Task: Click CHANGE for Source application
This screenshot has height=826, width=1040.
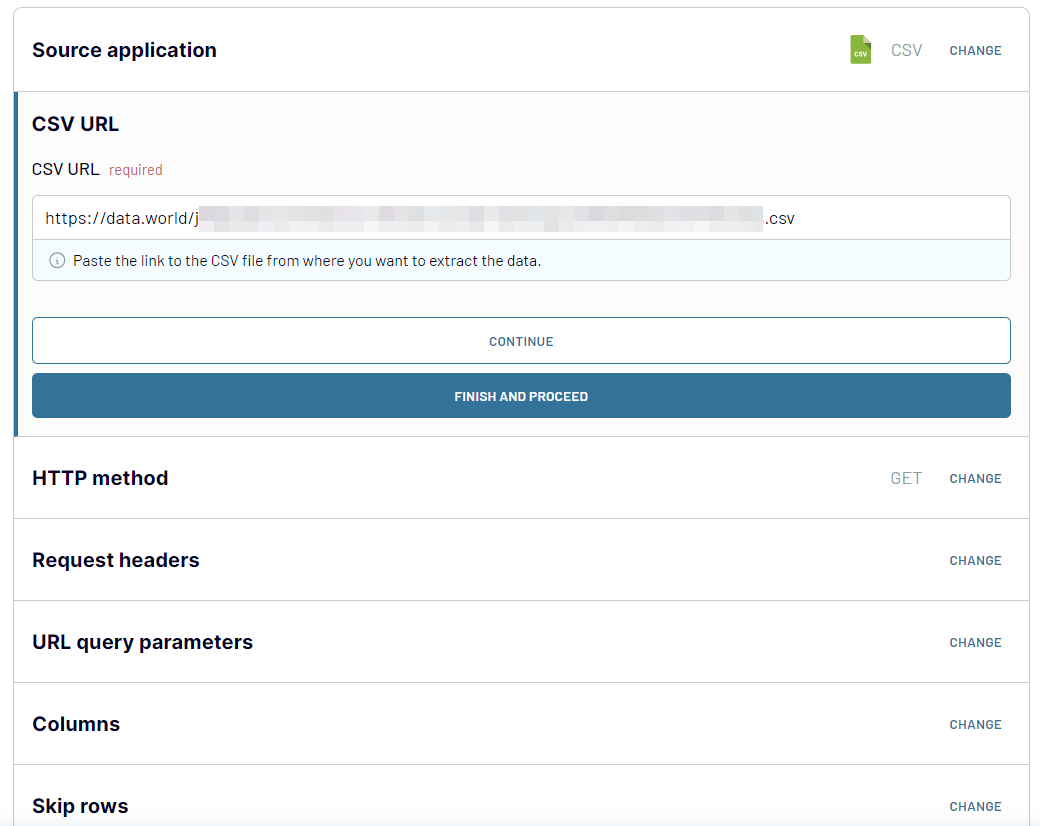Action: coord(975,50)
